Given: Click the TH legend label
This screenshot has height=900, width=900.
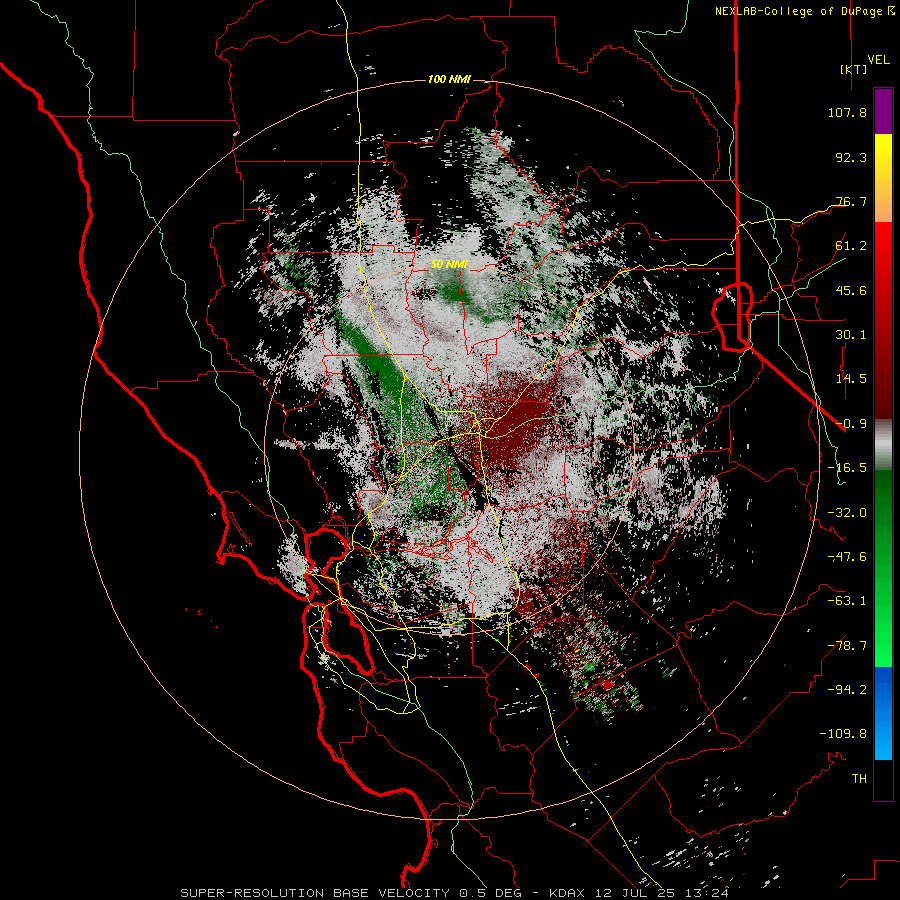Looking at the screenshot, I should 859,778.
